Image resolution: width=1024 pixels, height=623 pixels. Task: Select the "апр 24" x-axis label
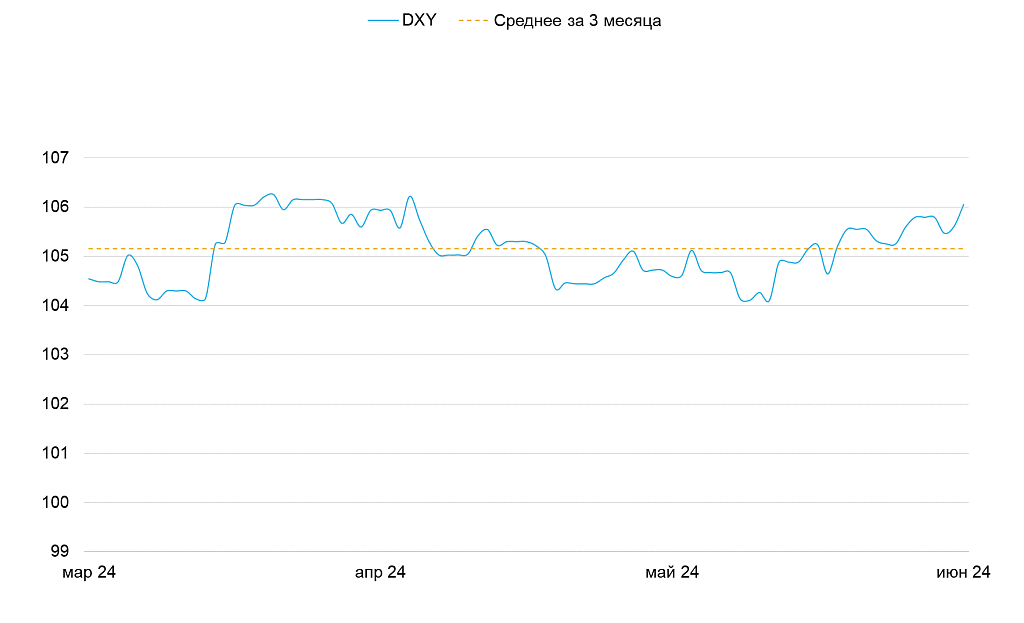381,573
